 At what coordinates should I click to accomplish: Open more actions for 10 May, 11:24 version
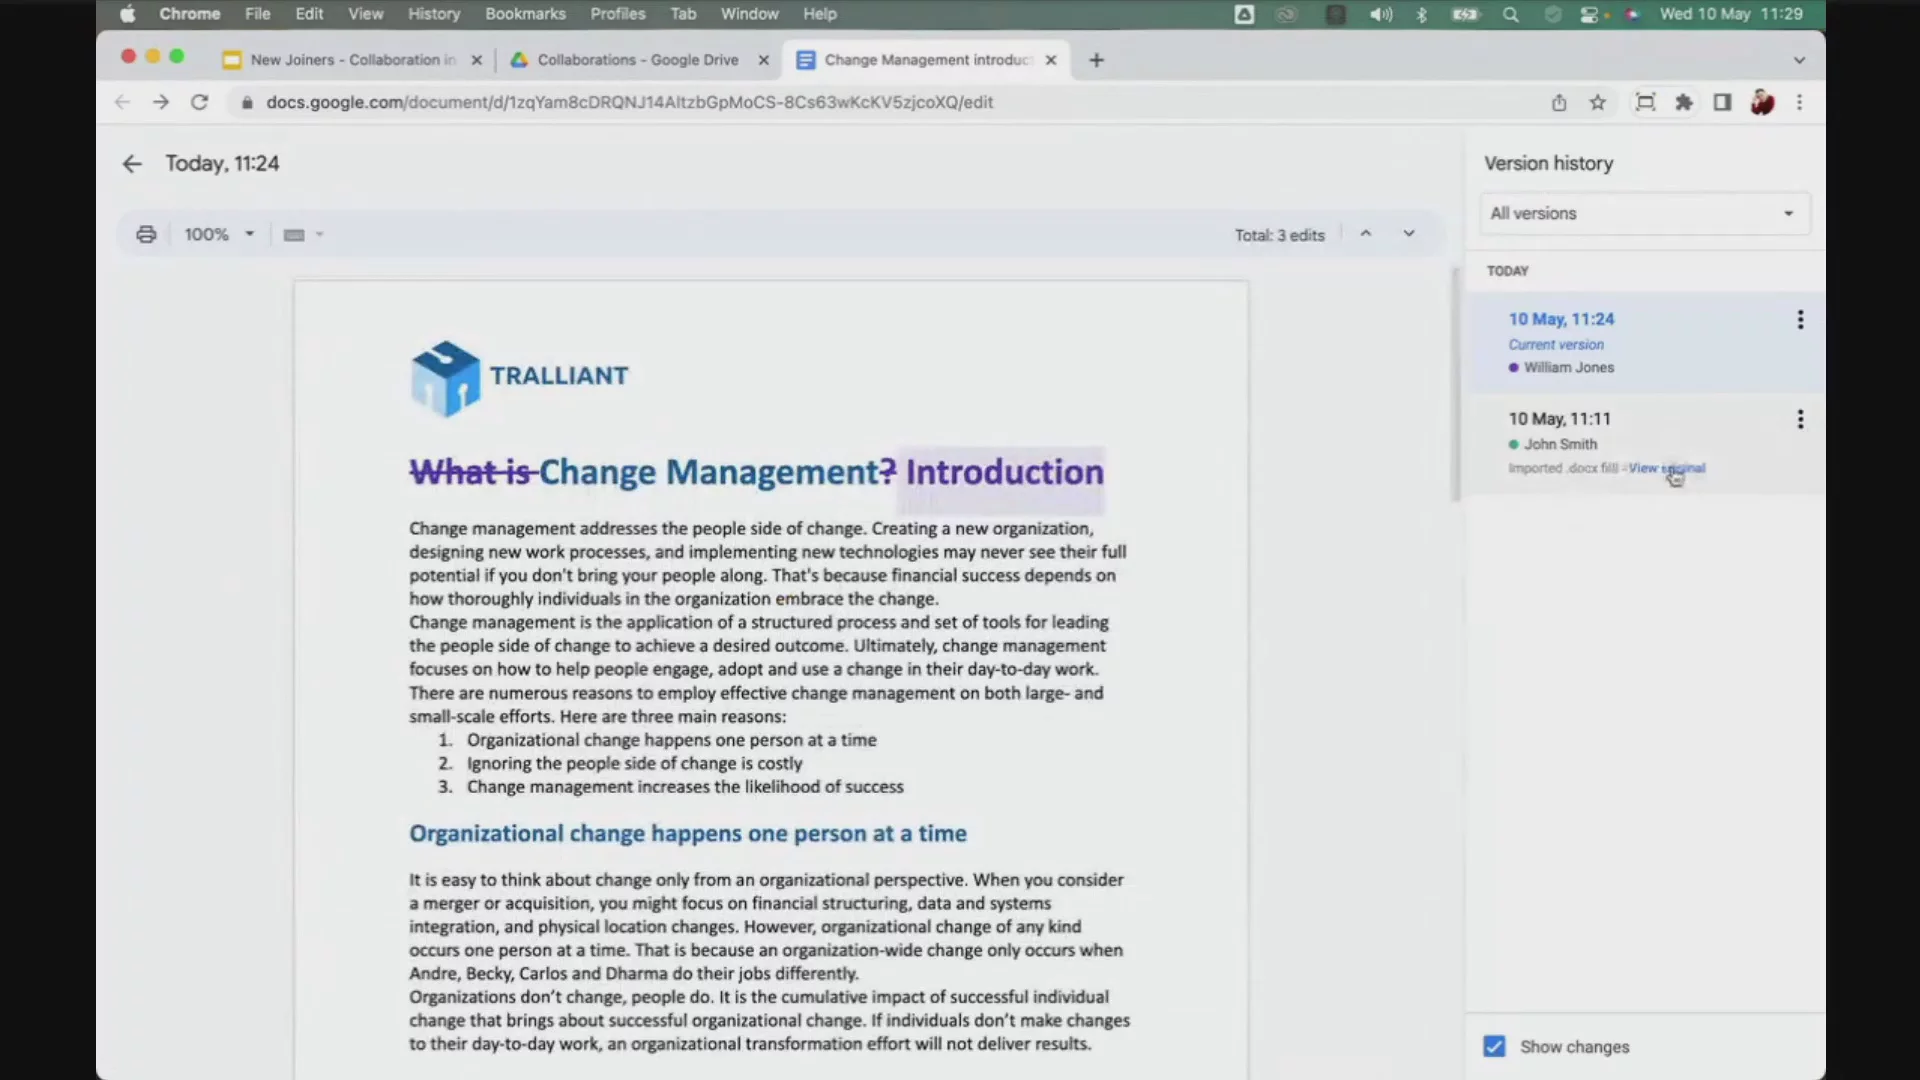[x=1800, y=320]
